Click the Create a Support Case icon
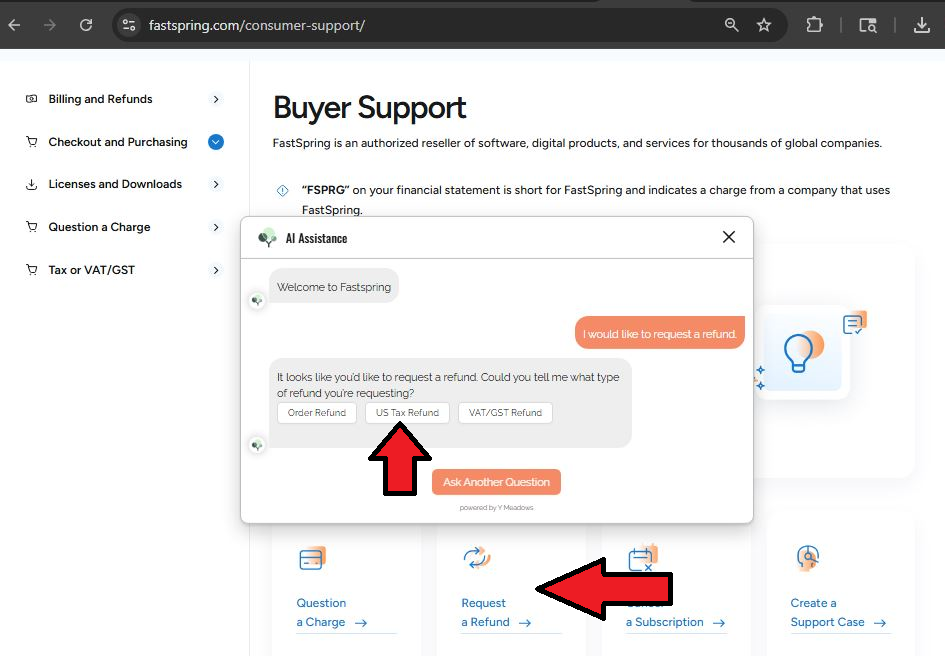This screenshot has width=945, height=656. 807,558
